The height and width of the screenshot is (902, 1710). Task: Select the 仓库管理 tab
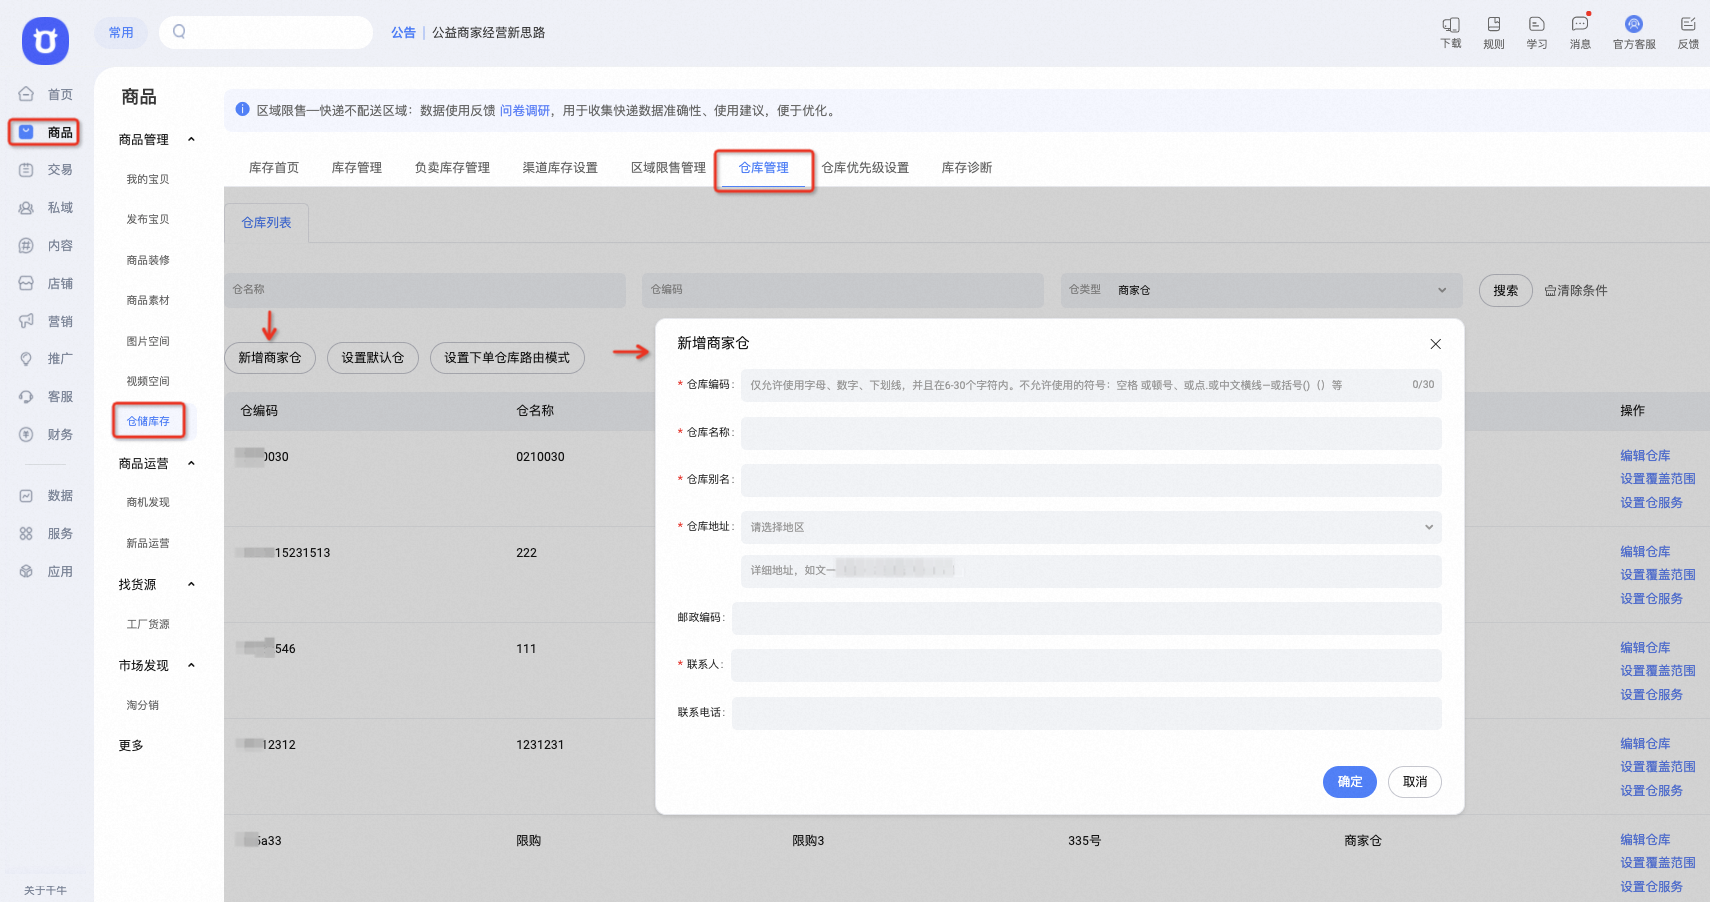point(764,168)
